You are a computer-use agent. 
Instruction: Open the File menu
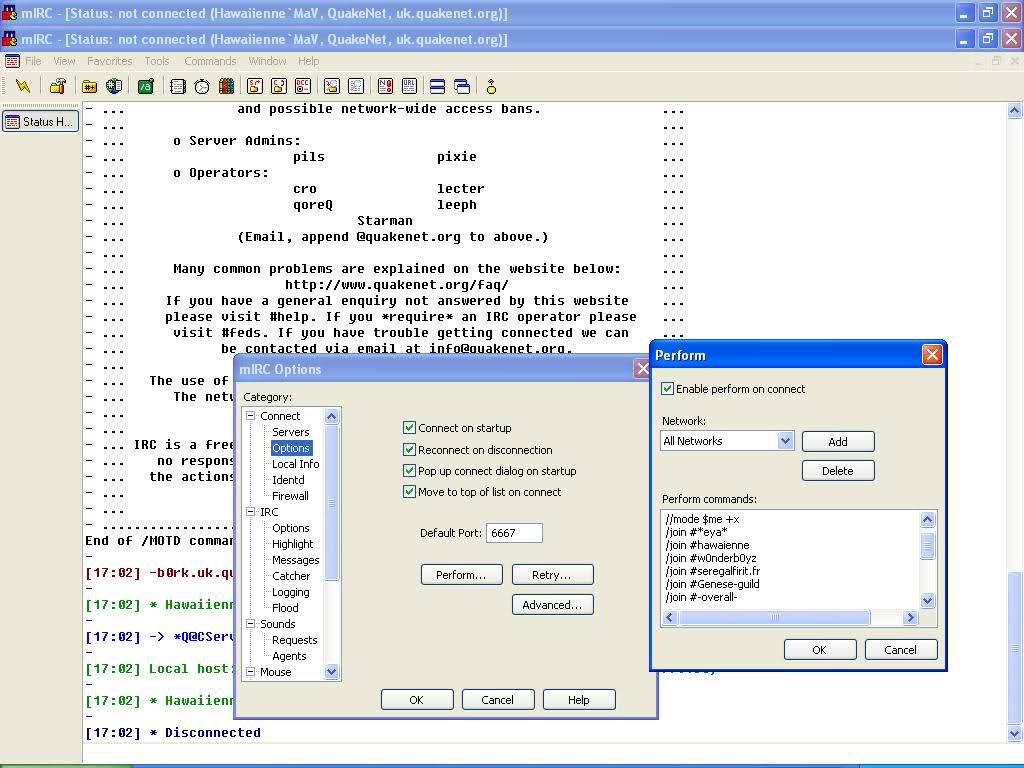click(x=33, y=61)
